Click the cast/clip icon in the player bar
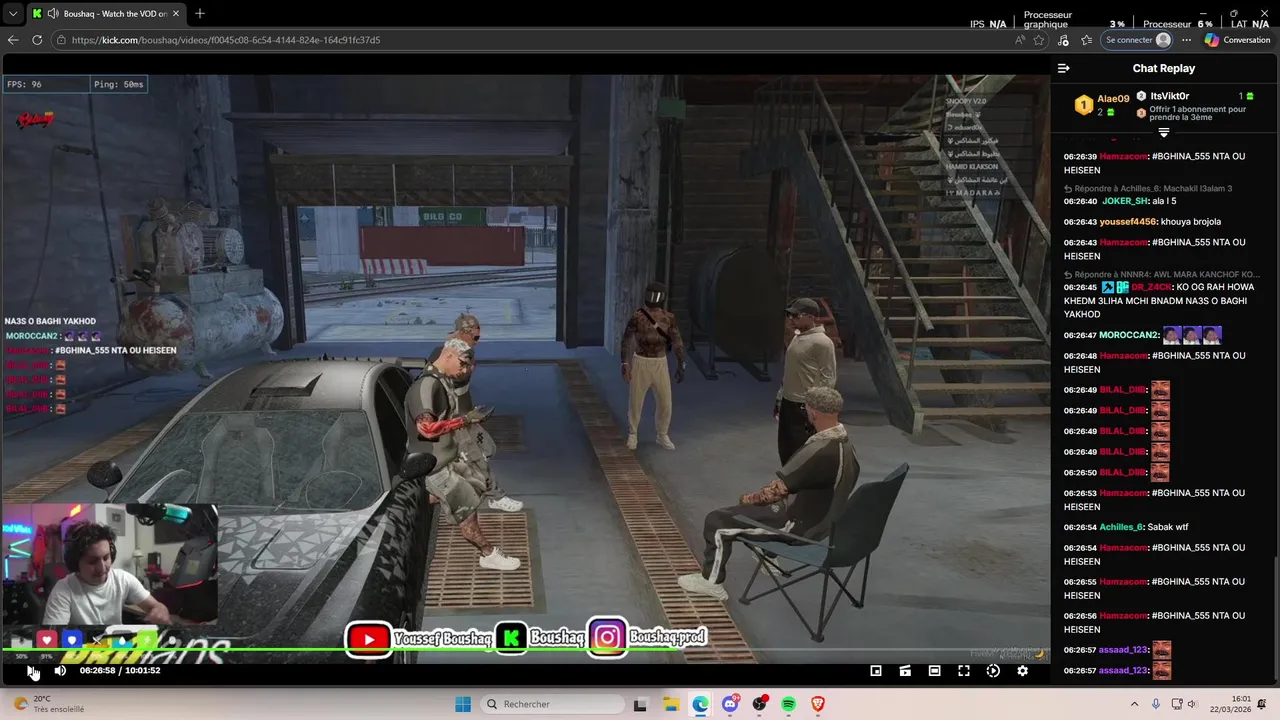 tap(905, 671)
